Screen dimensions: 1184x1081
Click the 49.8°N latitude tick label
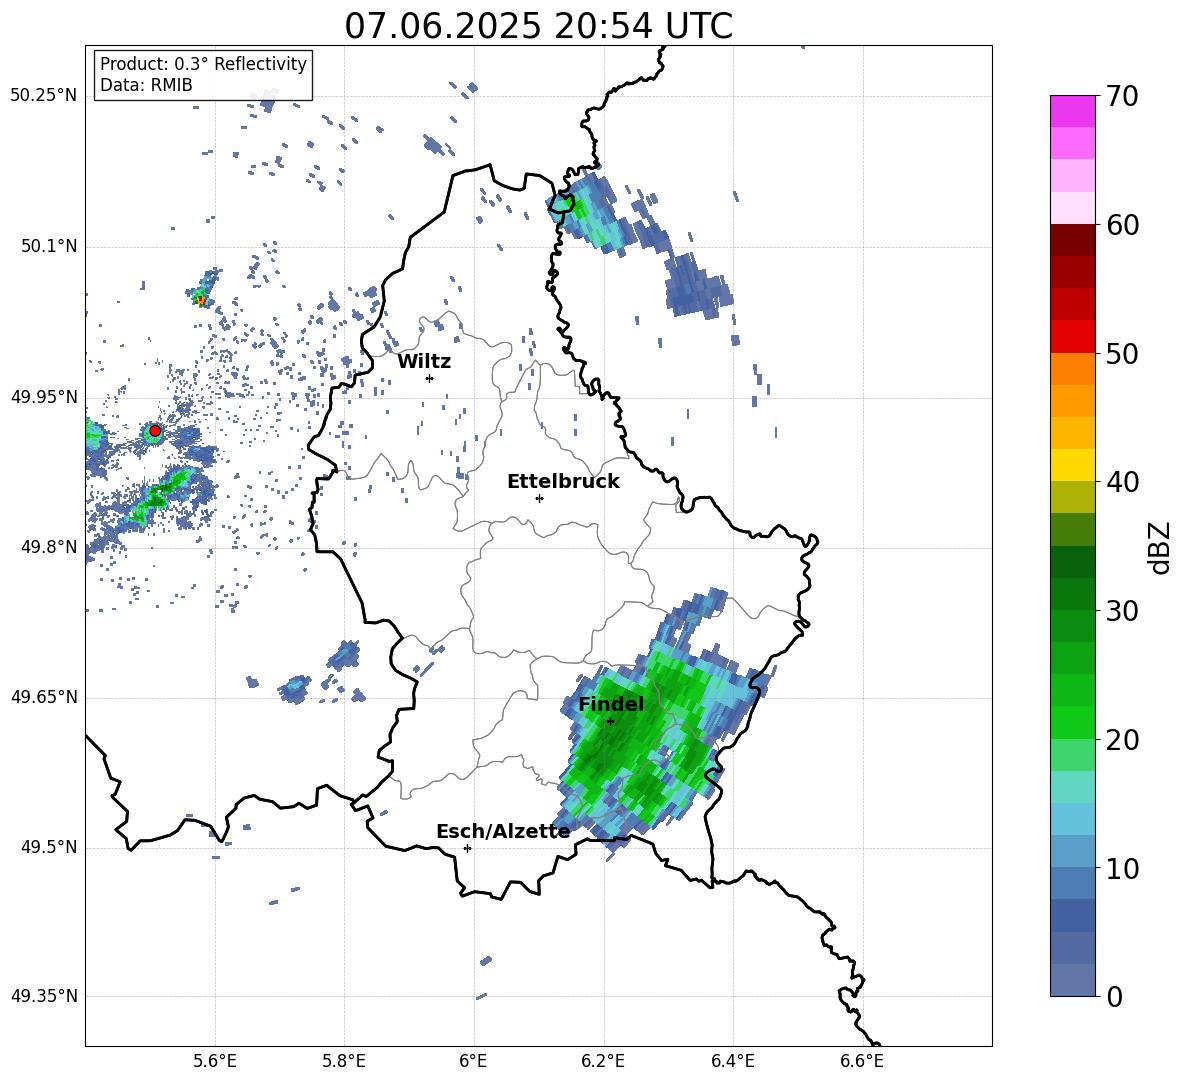click(48, 547)
